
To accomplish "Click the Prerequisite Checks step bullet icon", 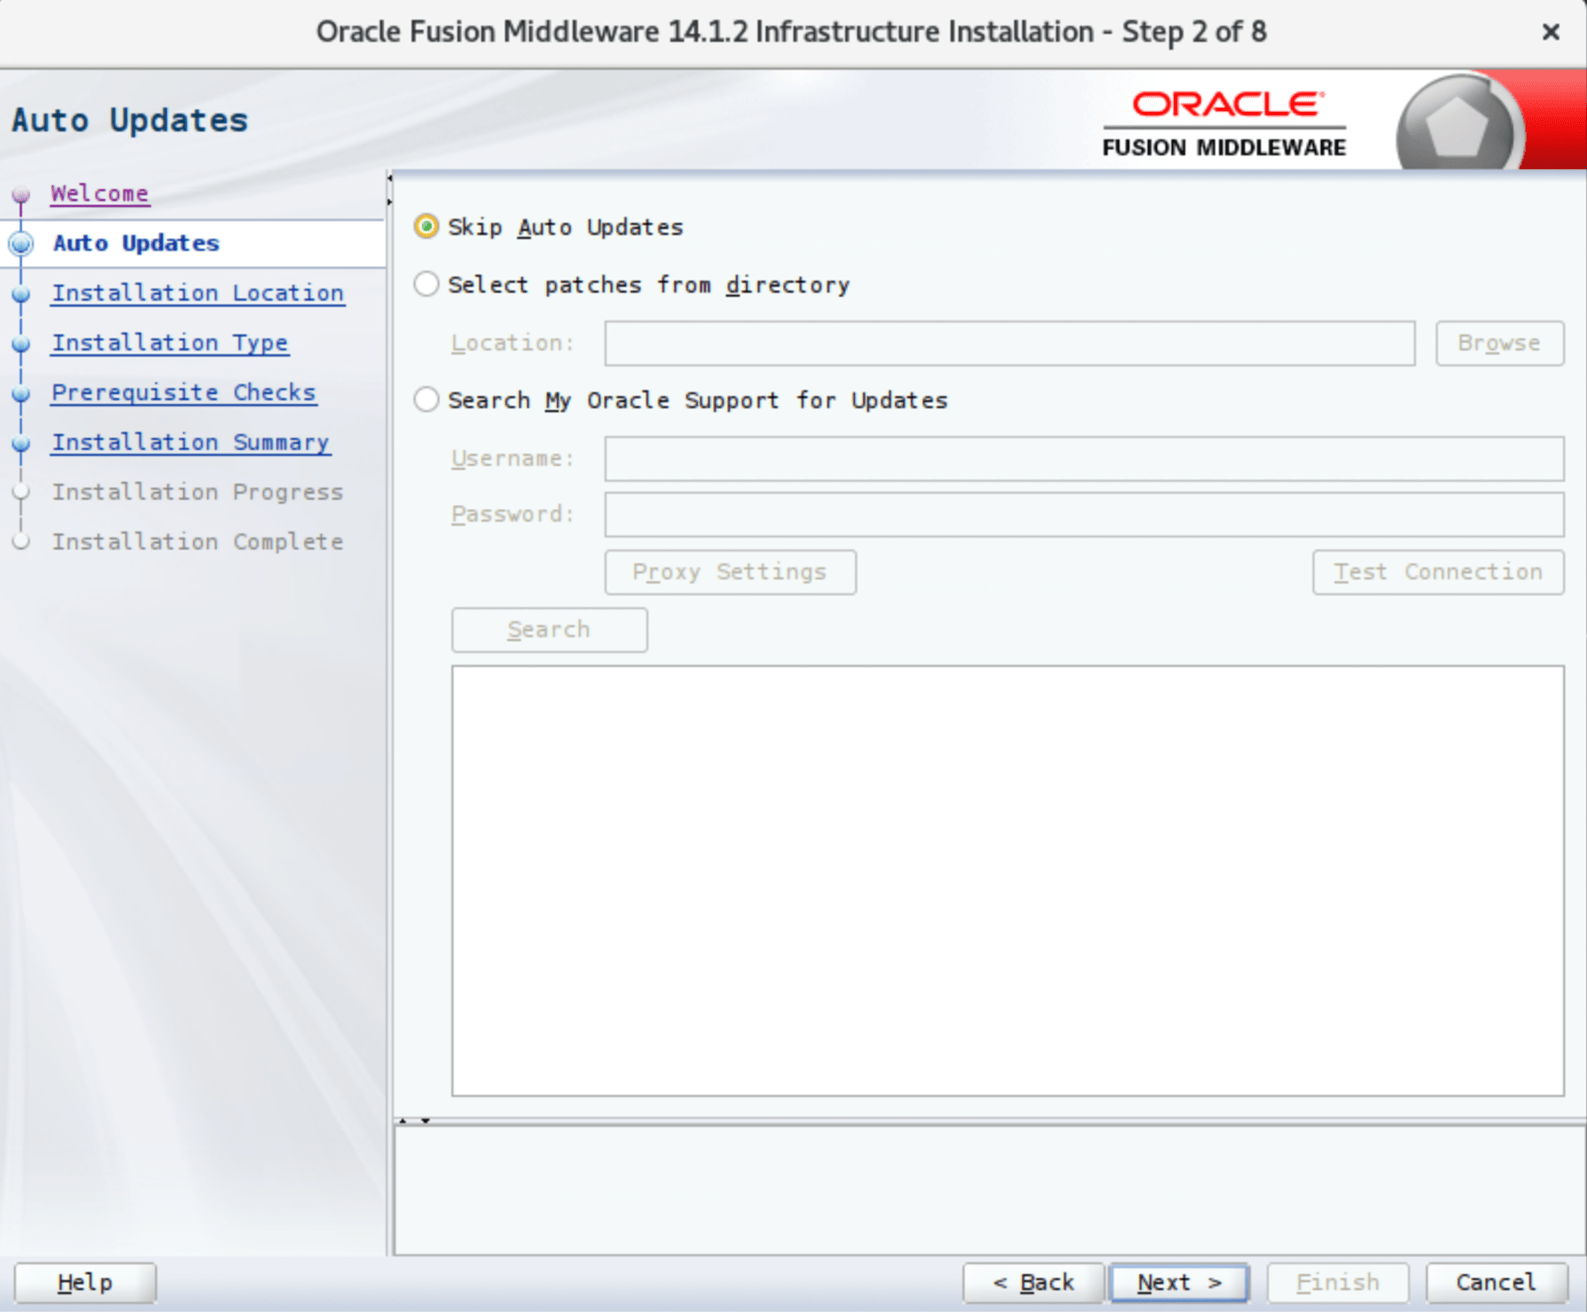I will pyautogui.click(x=21, y=393).
